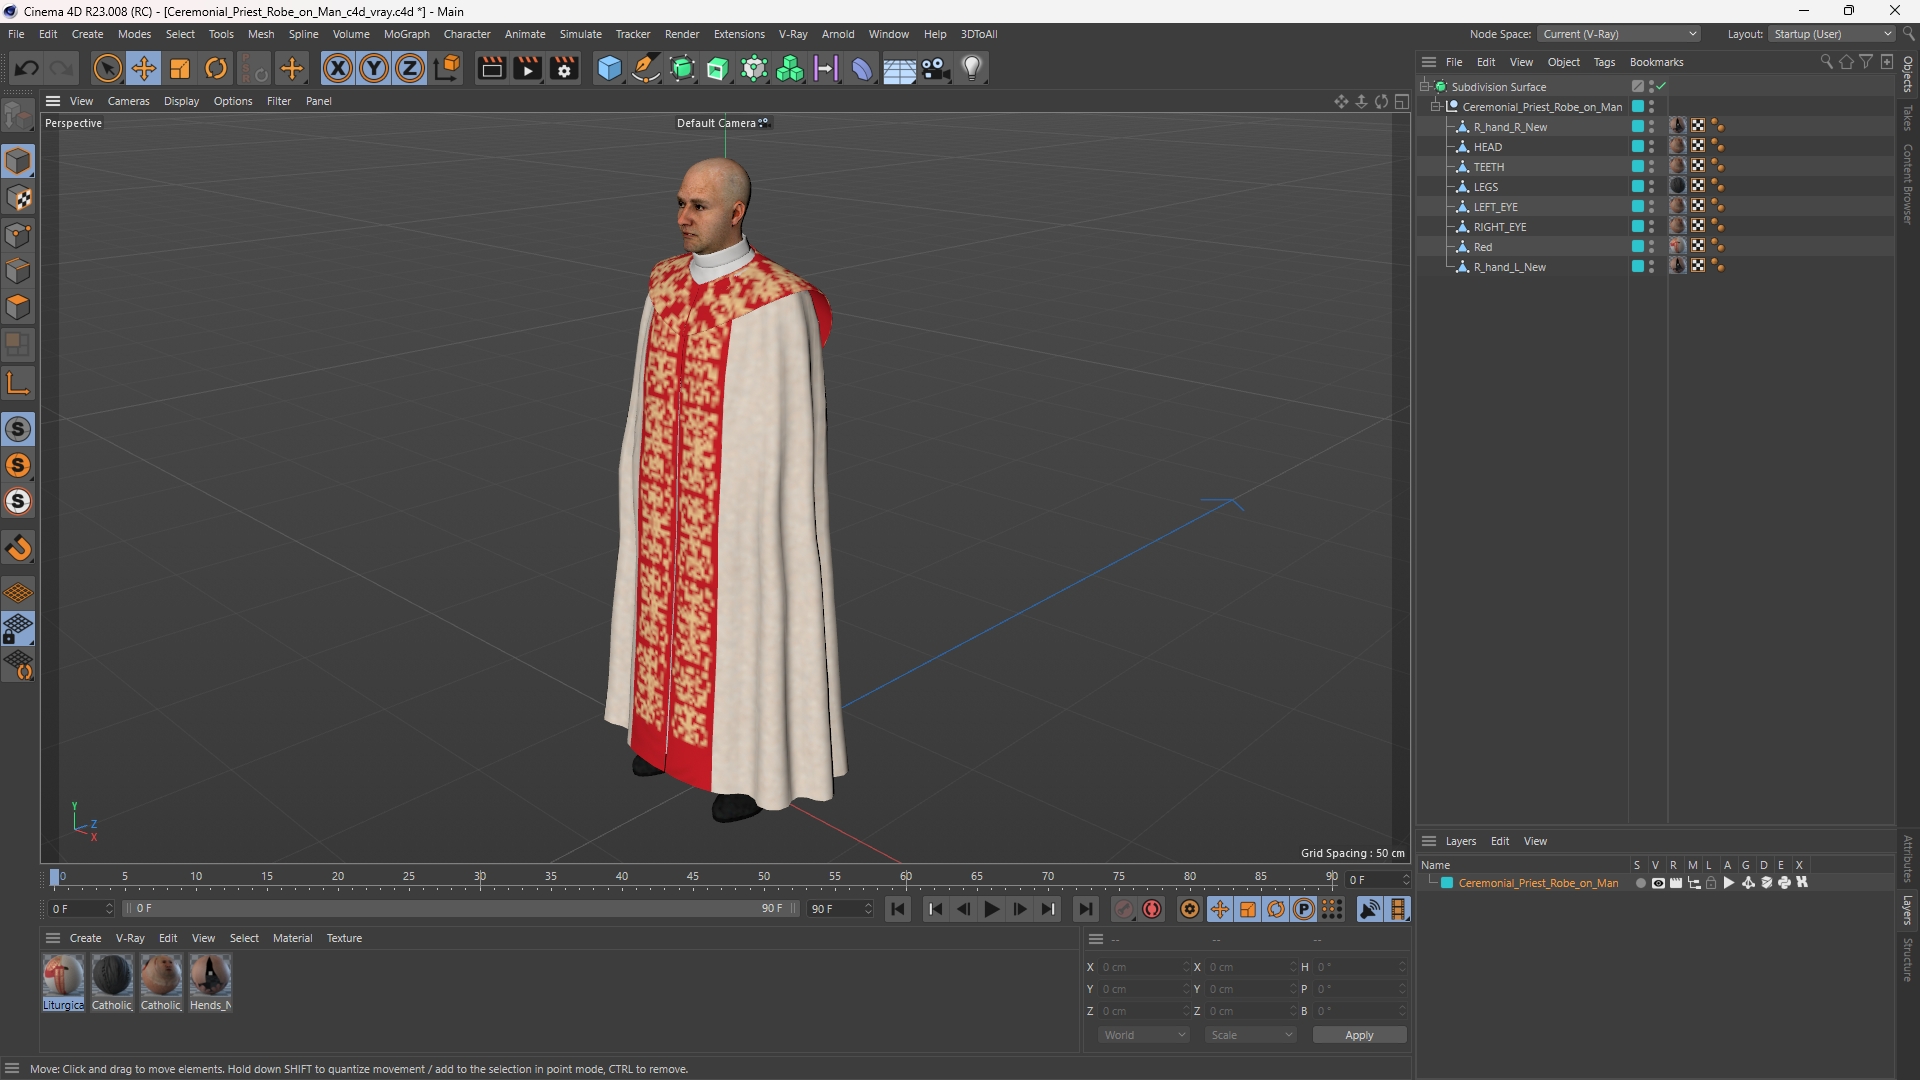Viewport: 1920px width, 1080px height.
Task: Go to end of animation
Action: (1085, 909)
